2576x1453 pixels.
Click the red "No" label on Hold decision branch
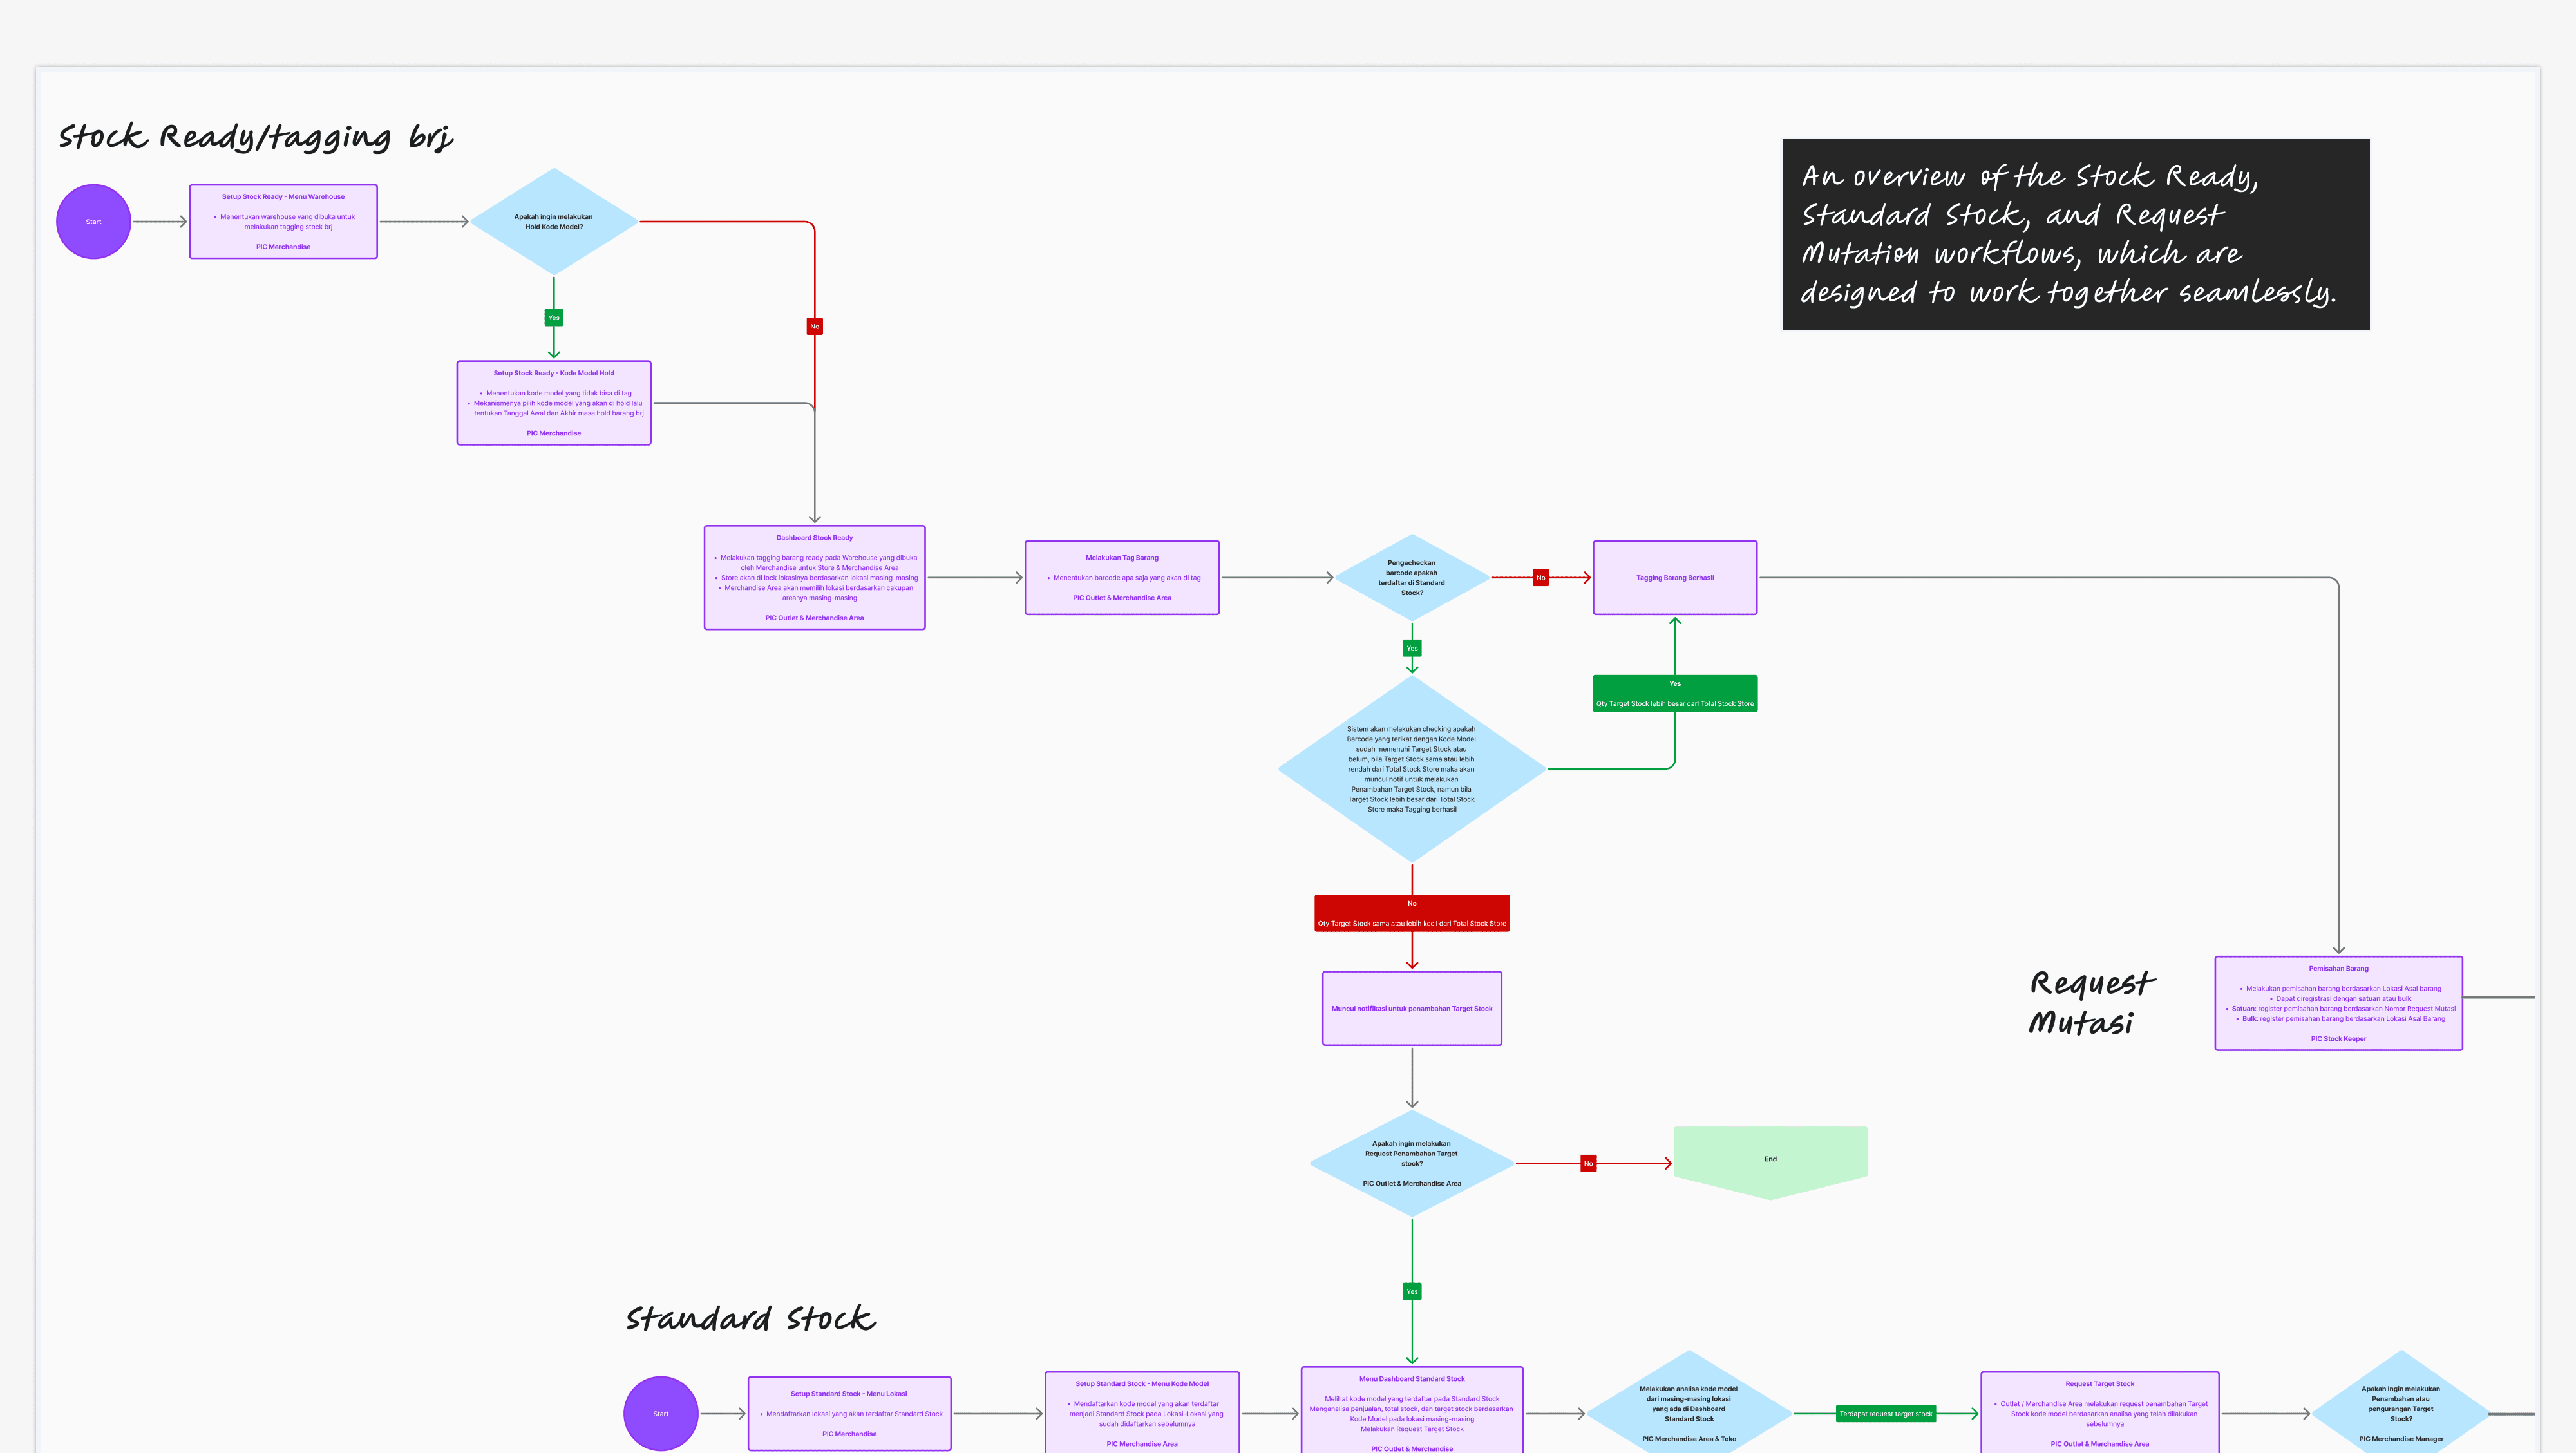coord(814,326)
